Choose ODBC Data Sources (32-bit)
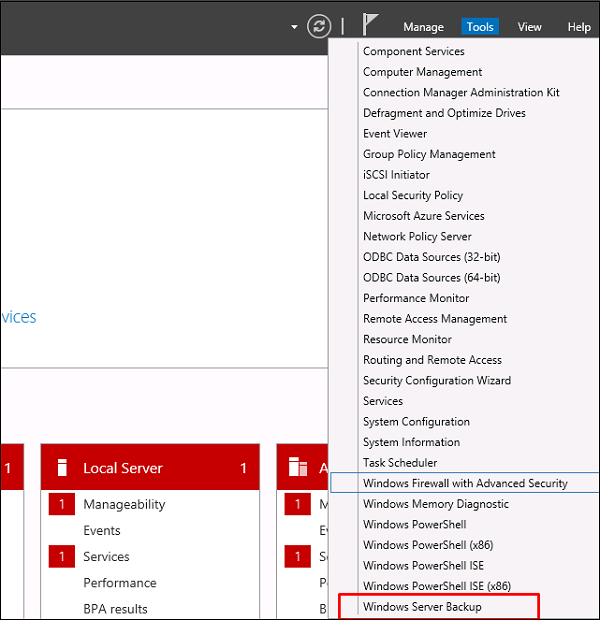This screenshot has height=620, width=600. [x=432, y=257]
